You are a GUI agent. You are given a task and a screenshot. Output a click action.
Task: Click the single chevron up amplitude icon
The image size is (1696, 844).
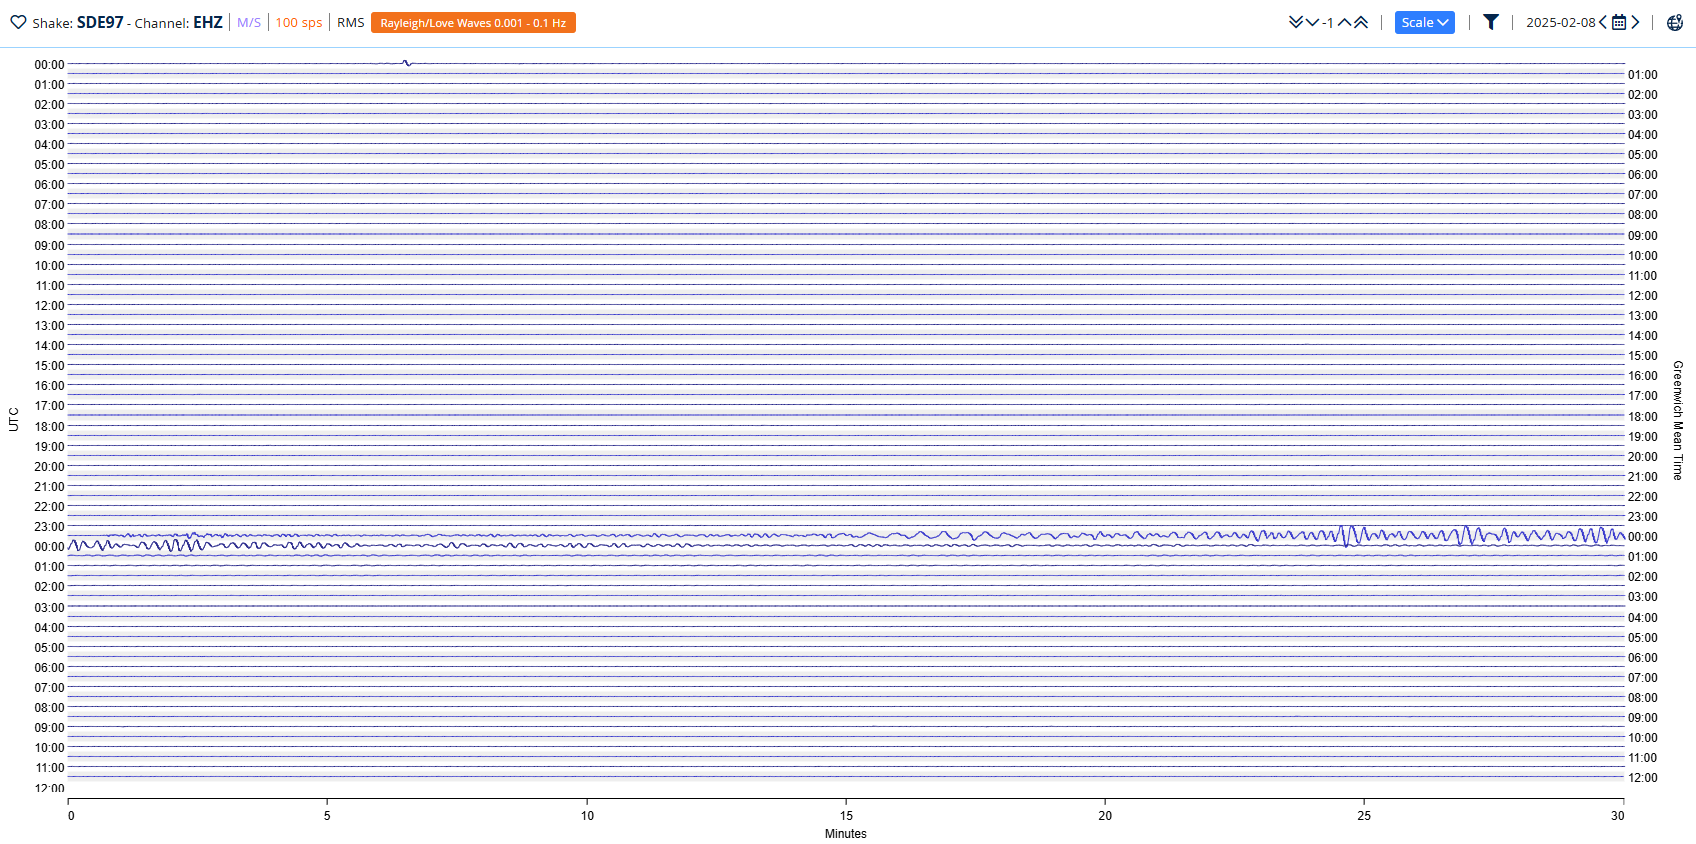click(x=1344, y=22)
